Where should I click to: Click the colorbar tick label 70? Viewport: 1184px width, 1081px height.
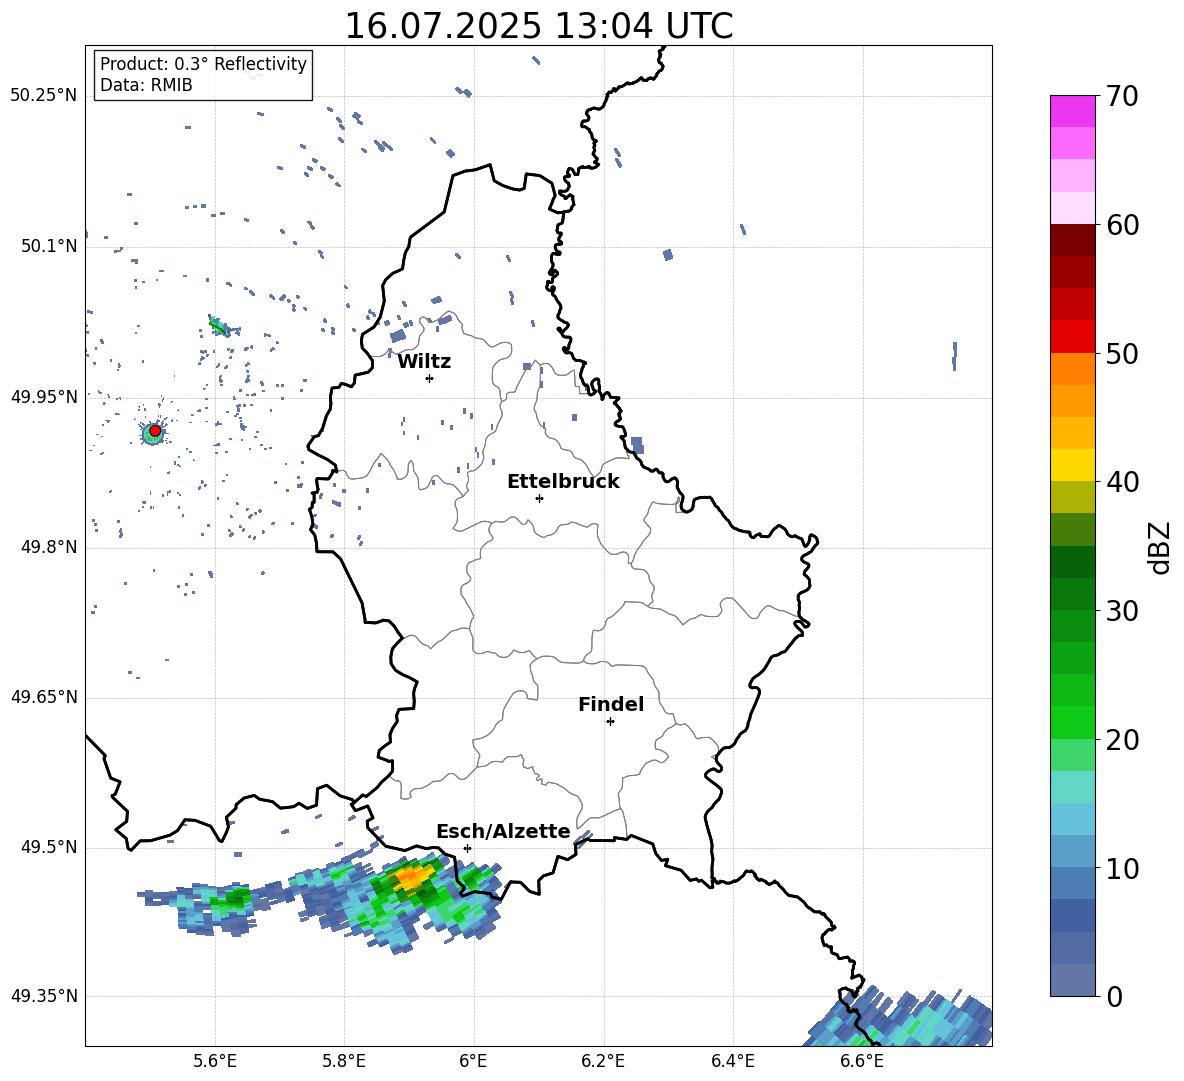pos(1122,97)
